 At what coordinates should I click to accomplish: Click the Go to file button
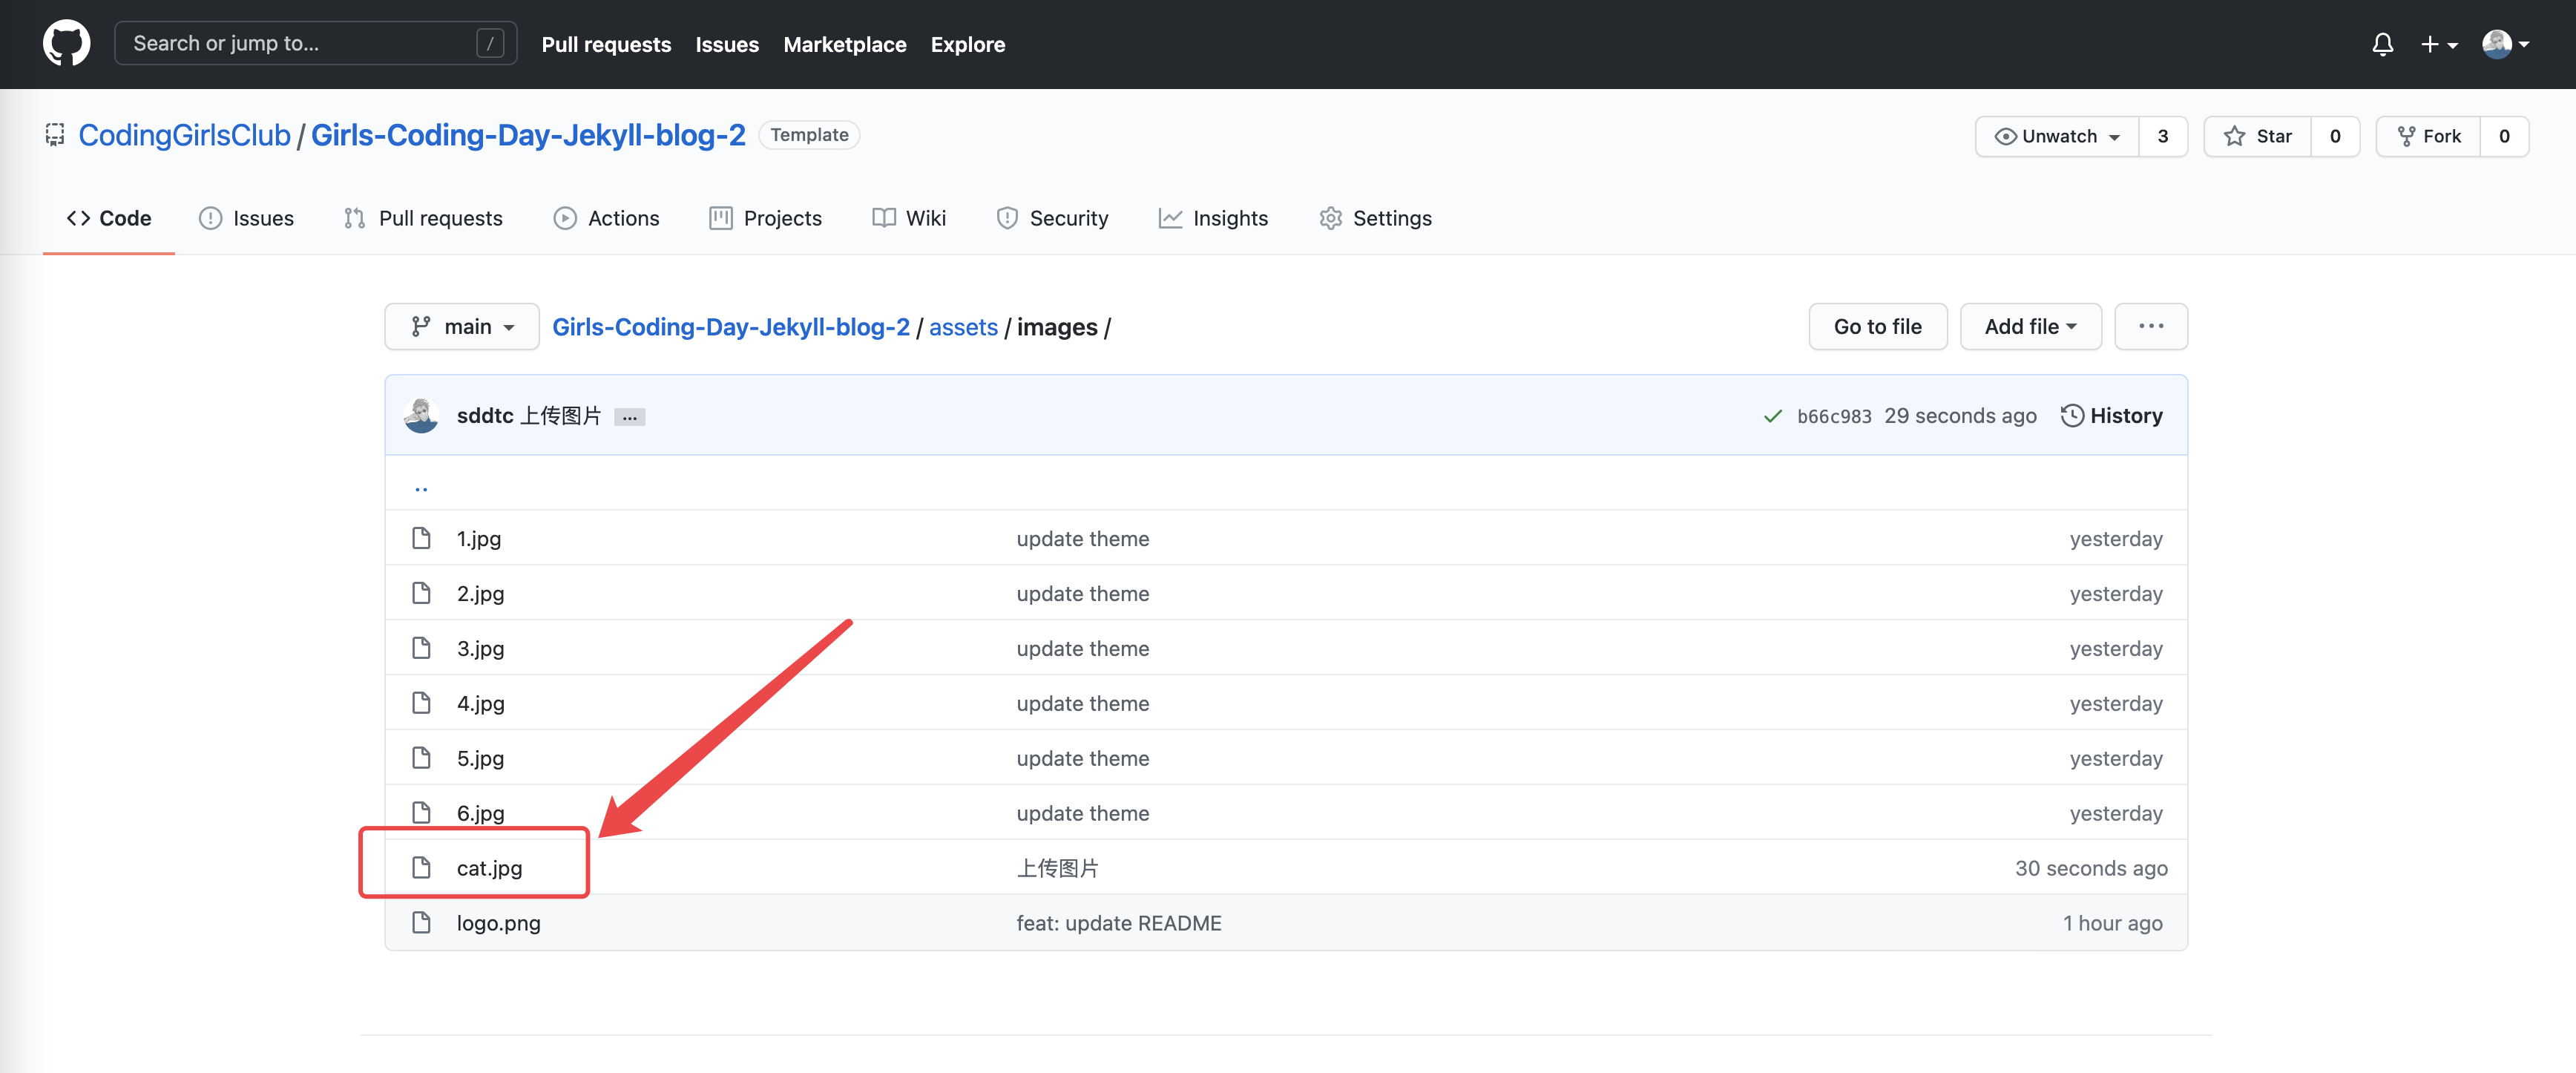pyautogui.click(x=1877, y=327)
